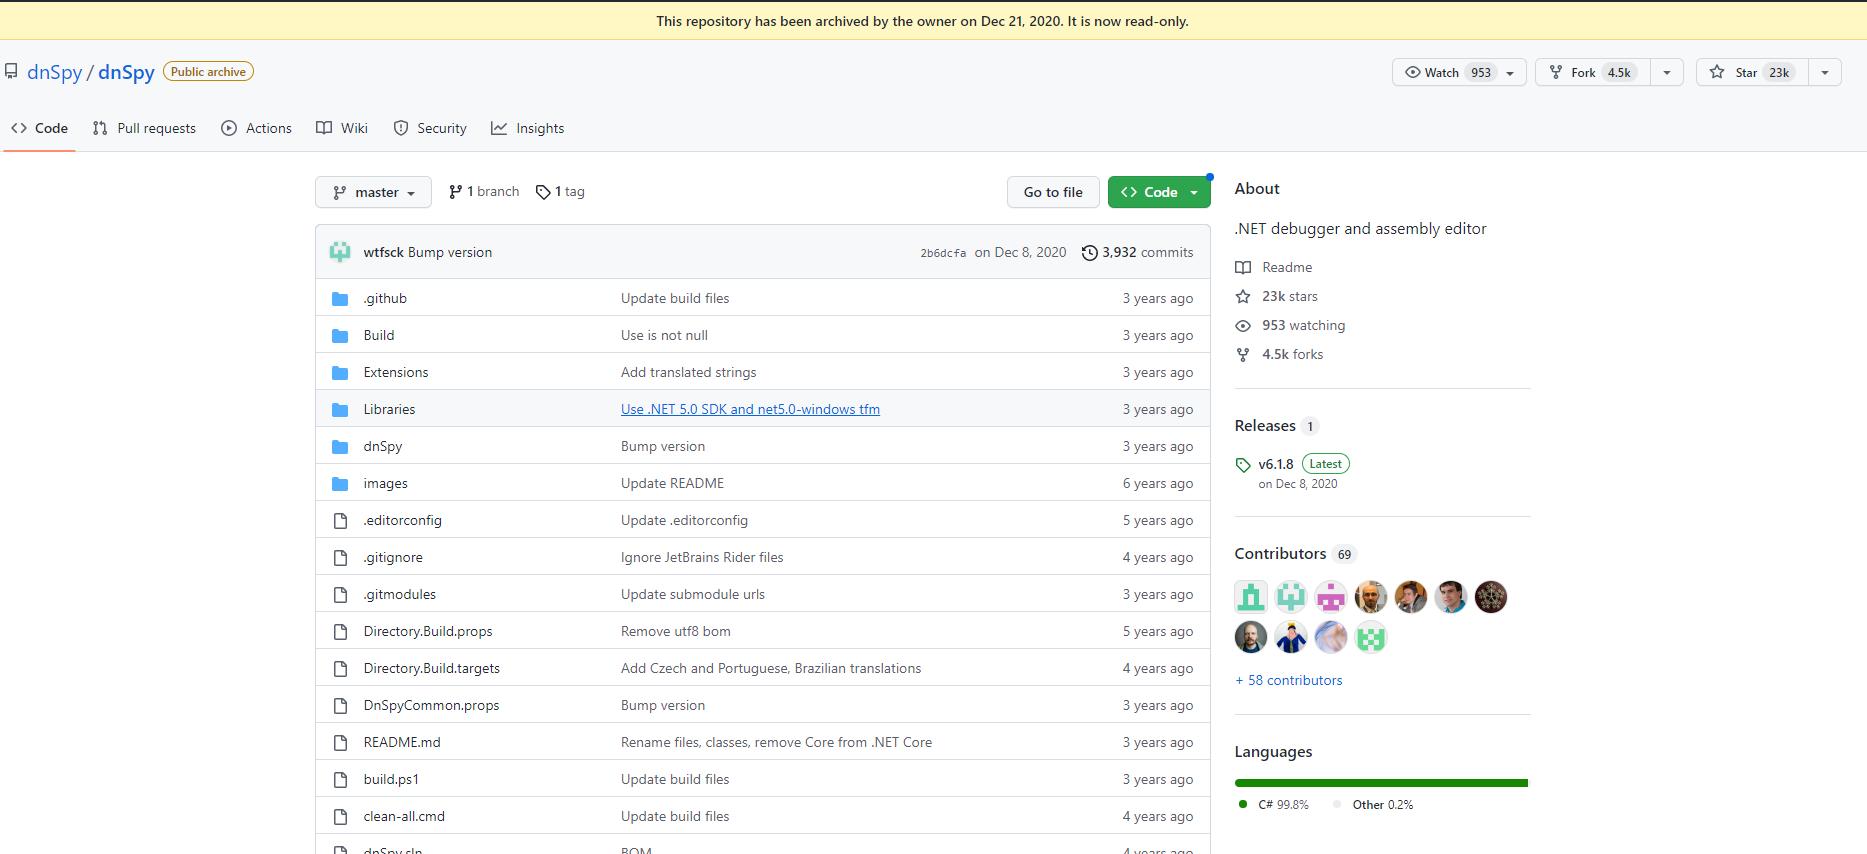View the 1 branch link
The height and width of the screenshot is (854, 1867).
click(484, 191)
